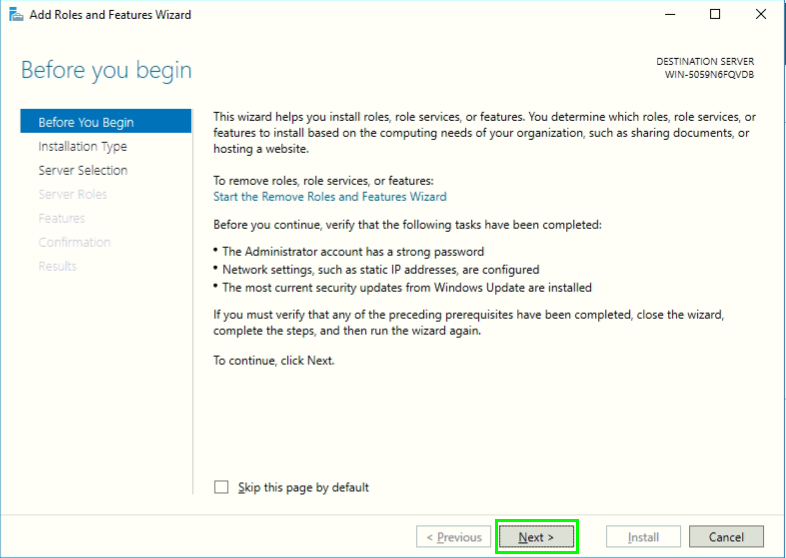Select the Confirmation step
Screen dimensions: 786x558
pyautogui.click(x=75, y=242)
